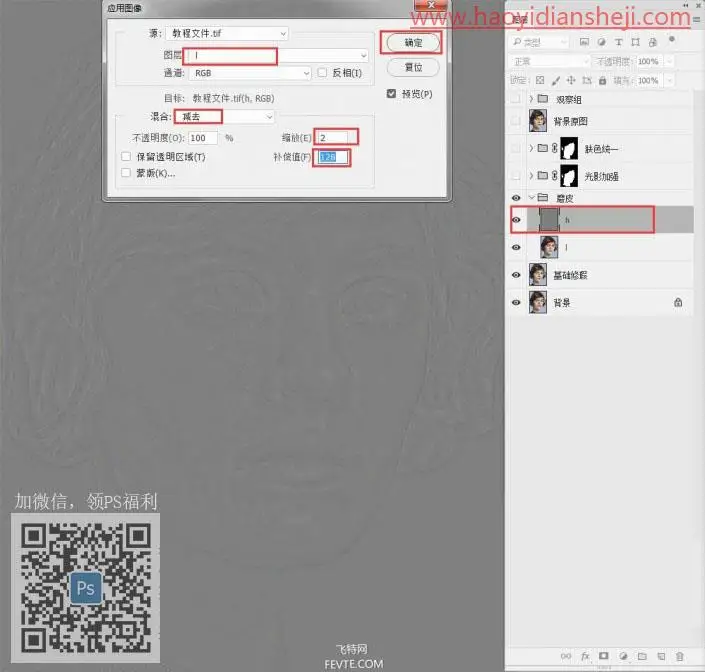Lock position move icon
The image size is (705, 672).
tap(571, 80)
